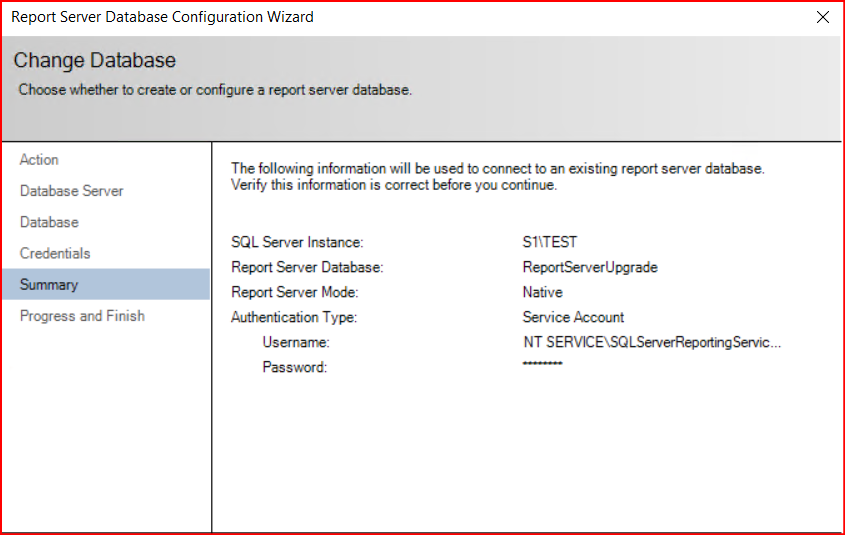Click the SQL Server Instance label
Screen dimensions: 845x535
(297, 242)
